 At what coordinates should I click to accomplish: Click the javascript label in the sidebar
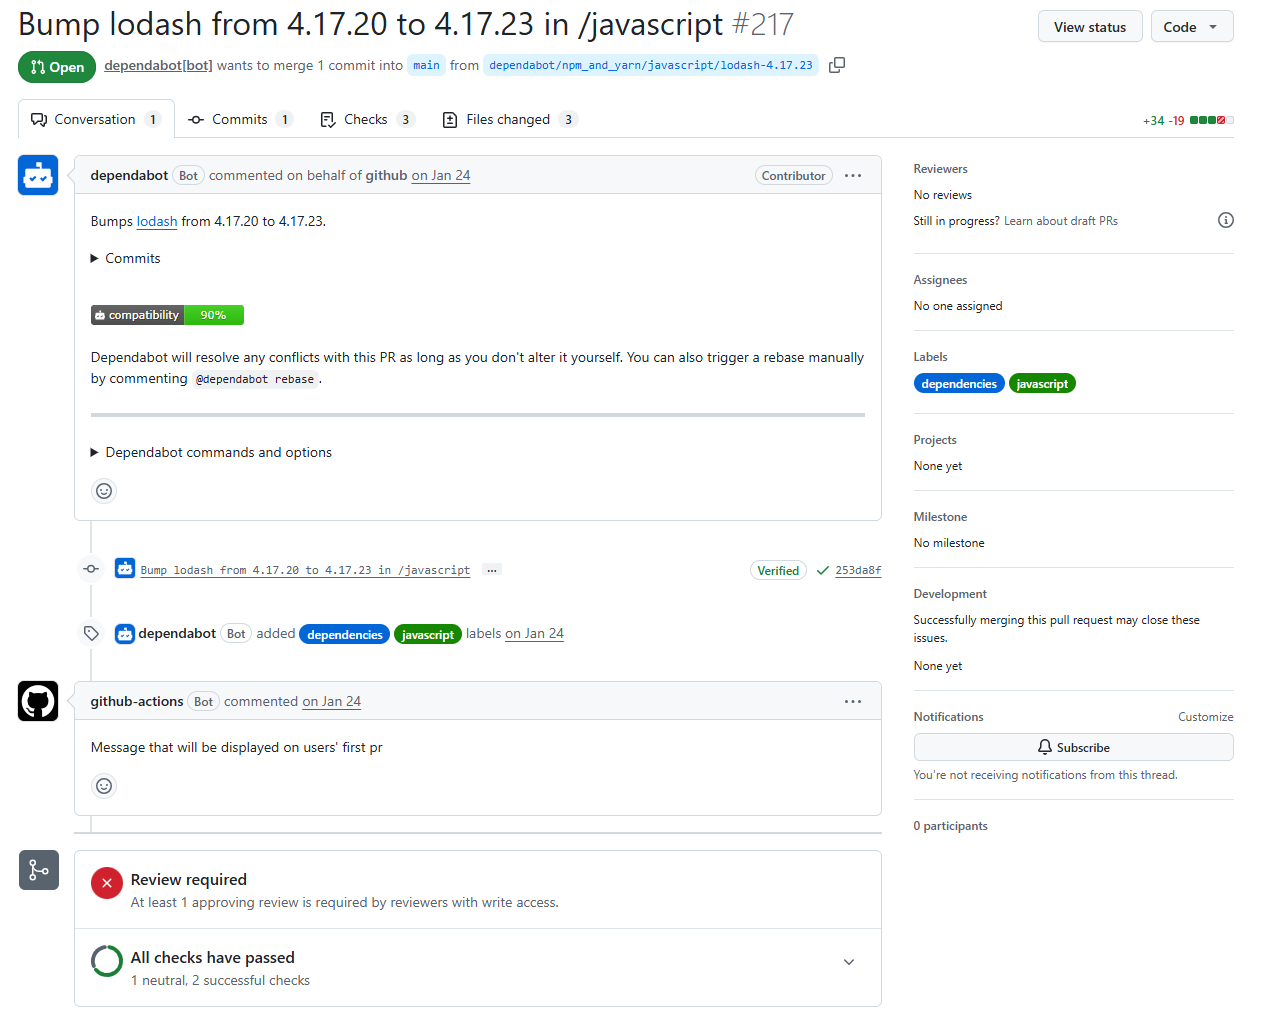[x=1042, y=384]
